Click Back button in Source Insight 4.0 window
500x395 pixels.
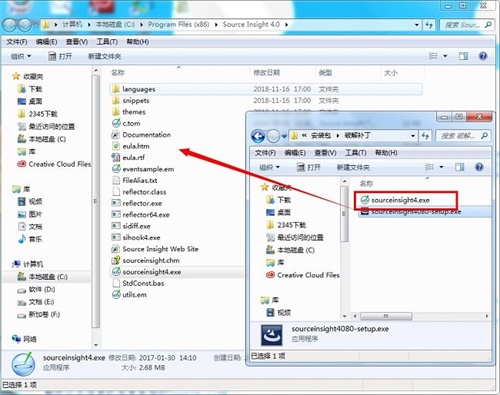pyautogui.click(x=10, y=25)
